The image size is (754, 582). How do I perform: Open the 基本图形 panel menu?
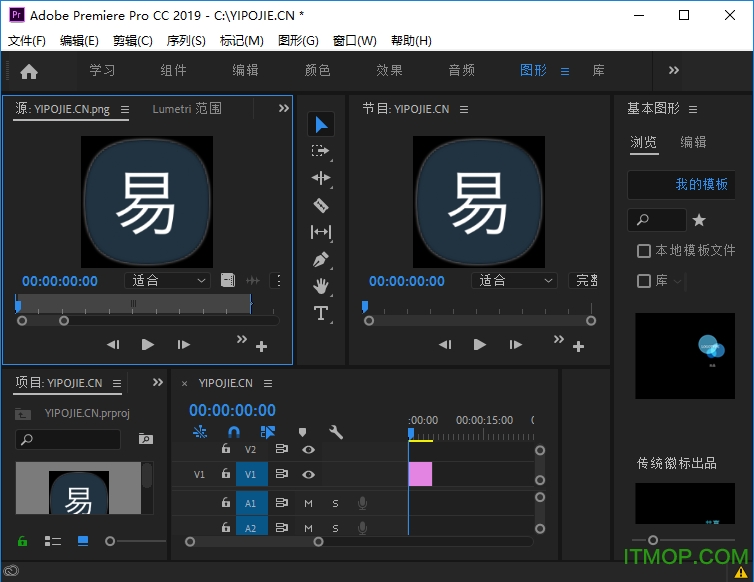pyautogui.click(x=692, y=109)
